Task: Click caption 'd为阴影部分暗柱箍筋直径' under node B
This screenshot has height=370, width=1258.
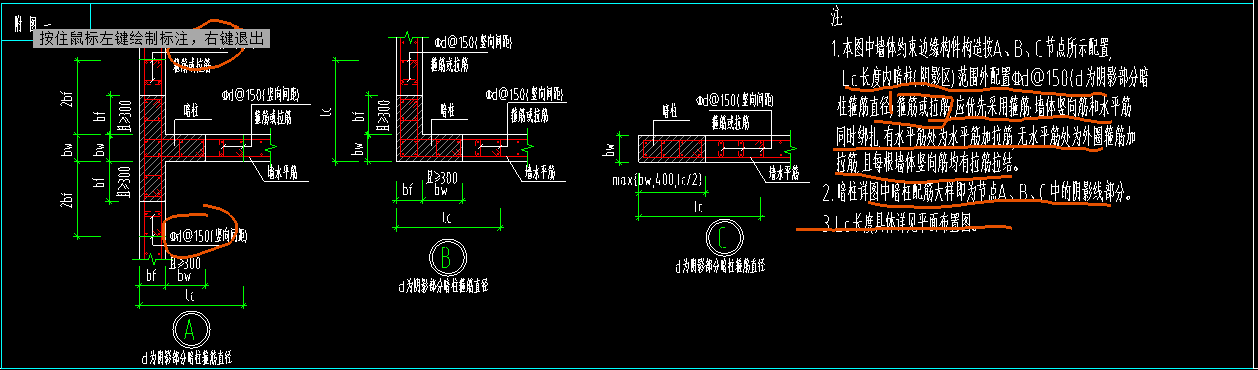Action: click(x=443, y=285)
